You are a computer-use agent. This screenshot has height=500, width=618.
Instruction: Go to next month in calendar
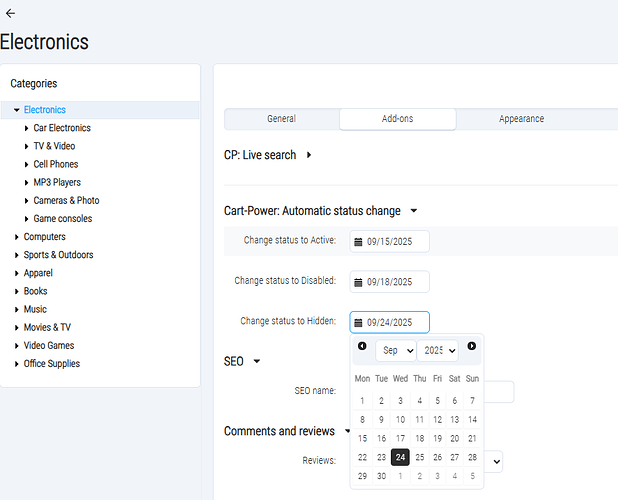(472, 346)
